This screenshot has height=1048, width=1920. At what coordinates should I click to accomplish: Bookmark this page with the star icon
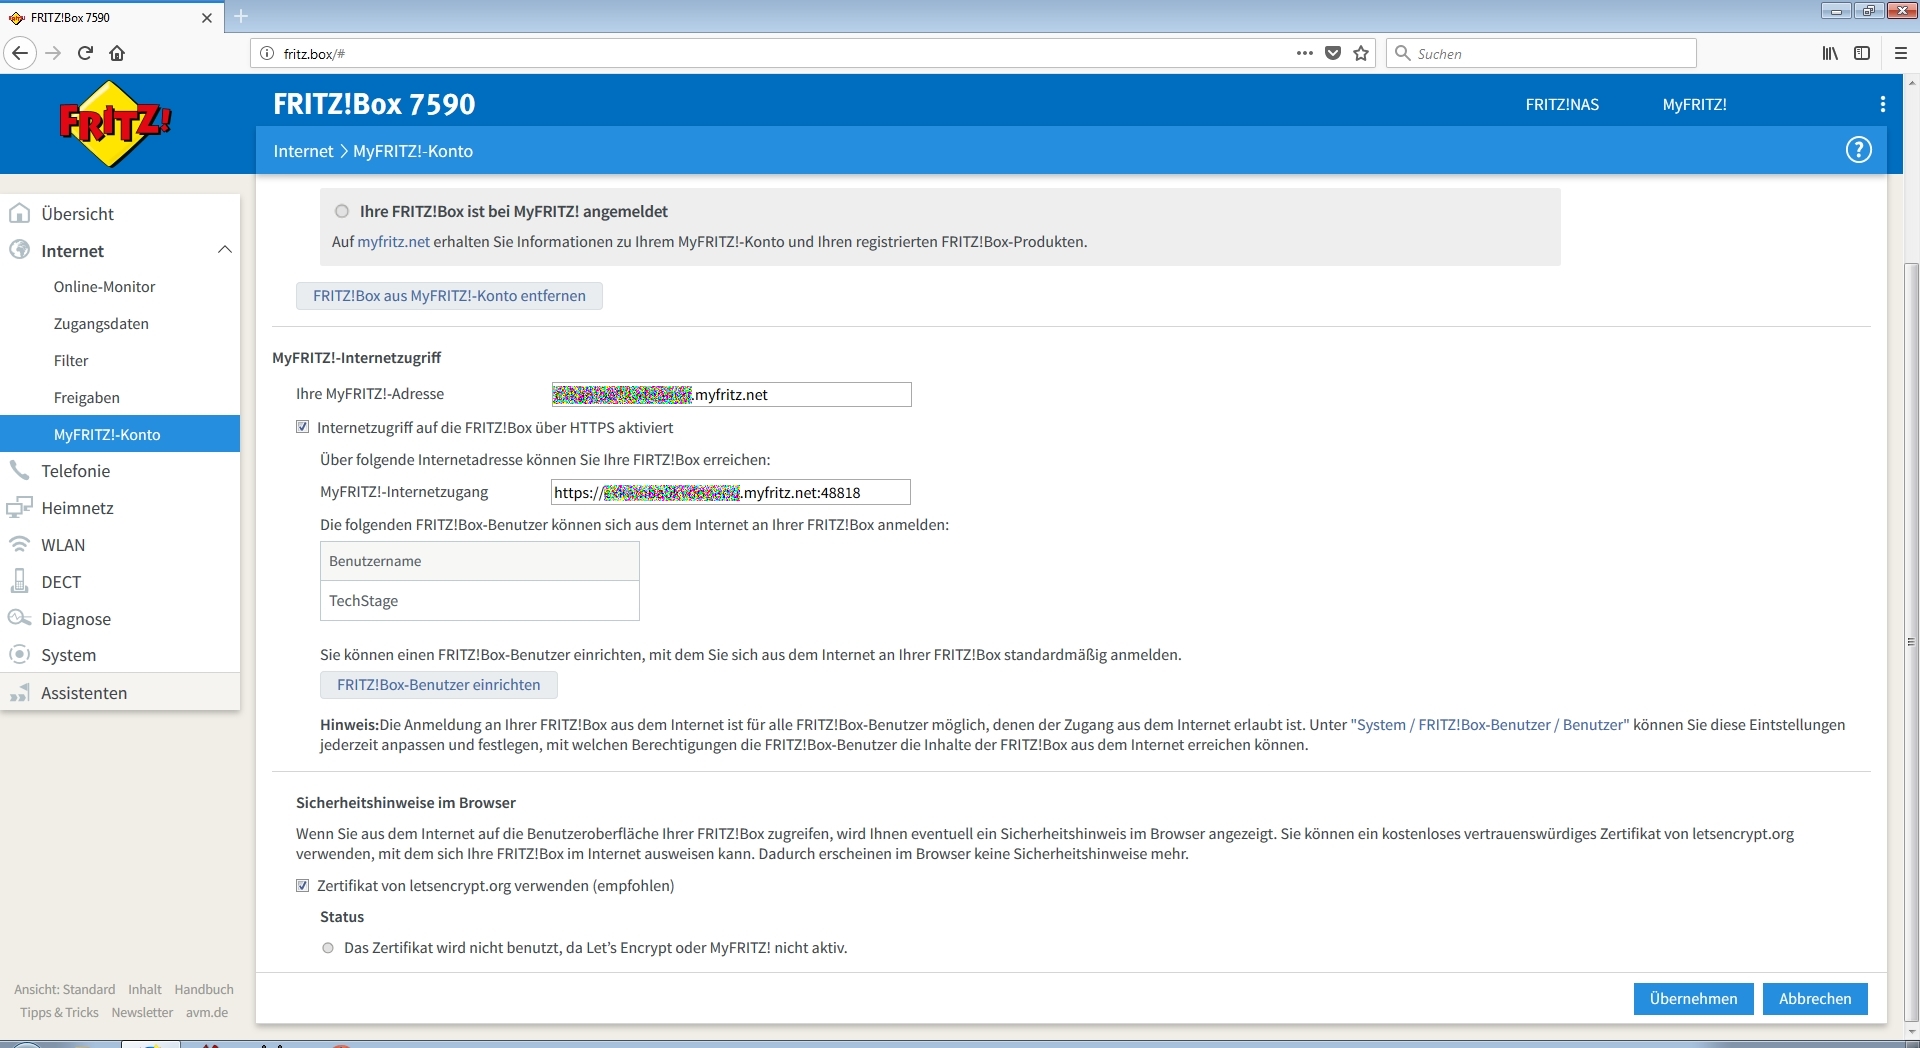(1361, 53)
